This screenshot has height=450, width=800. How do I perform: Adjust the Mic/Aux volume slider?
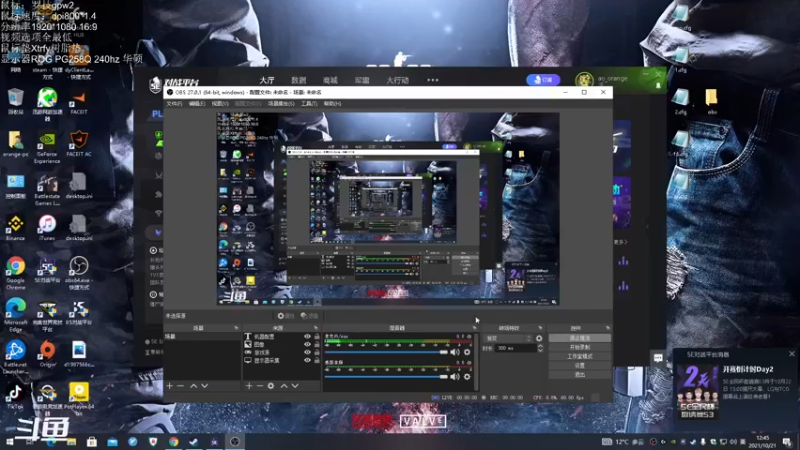tap(386, 352)
